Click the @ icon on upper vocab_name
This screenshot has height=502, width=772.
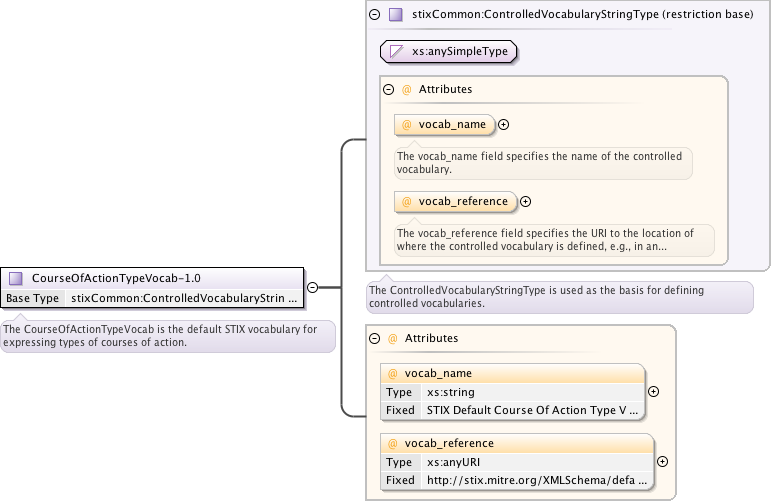coord(407,125)
